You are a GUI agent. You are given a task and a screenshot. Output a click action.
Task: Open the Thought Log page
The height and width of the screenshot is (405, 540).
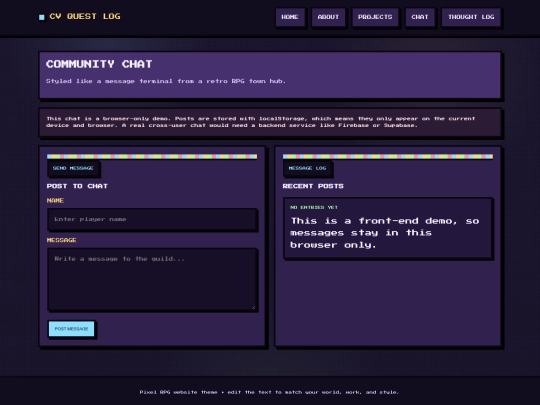click(471, 17)
